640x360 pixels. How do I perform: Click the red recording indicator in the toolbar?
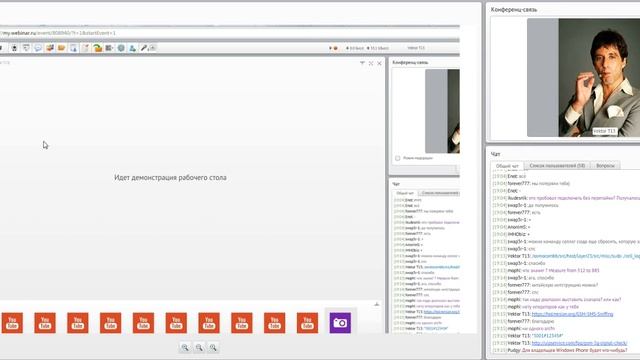pyautogui.click(x=336, y=48)
